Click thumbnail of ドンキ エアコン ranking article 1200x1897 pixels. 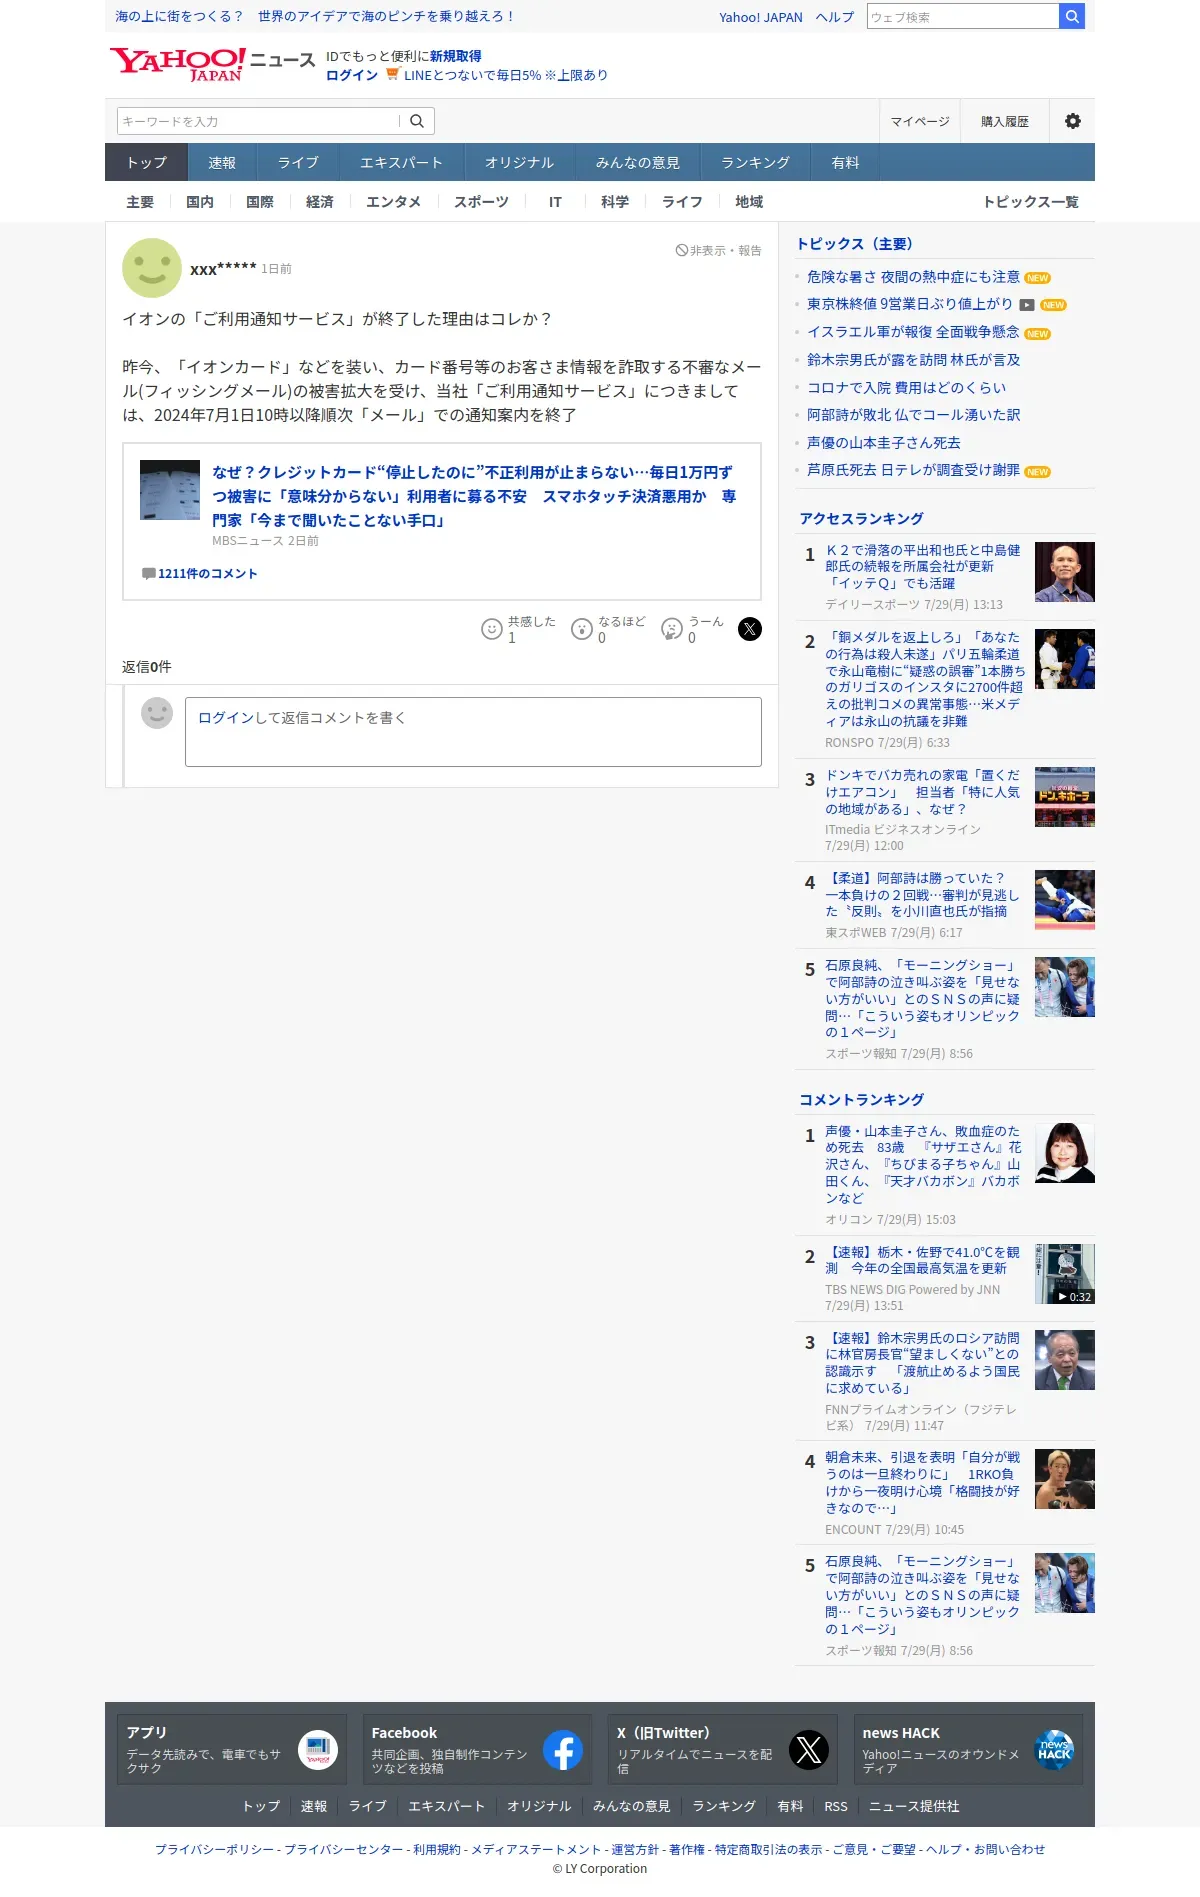click(1065, 797)
